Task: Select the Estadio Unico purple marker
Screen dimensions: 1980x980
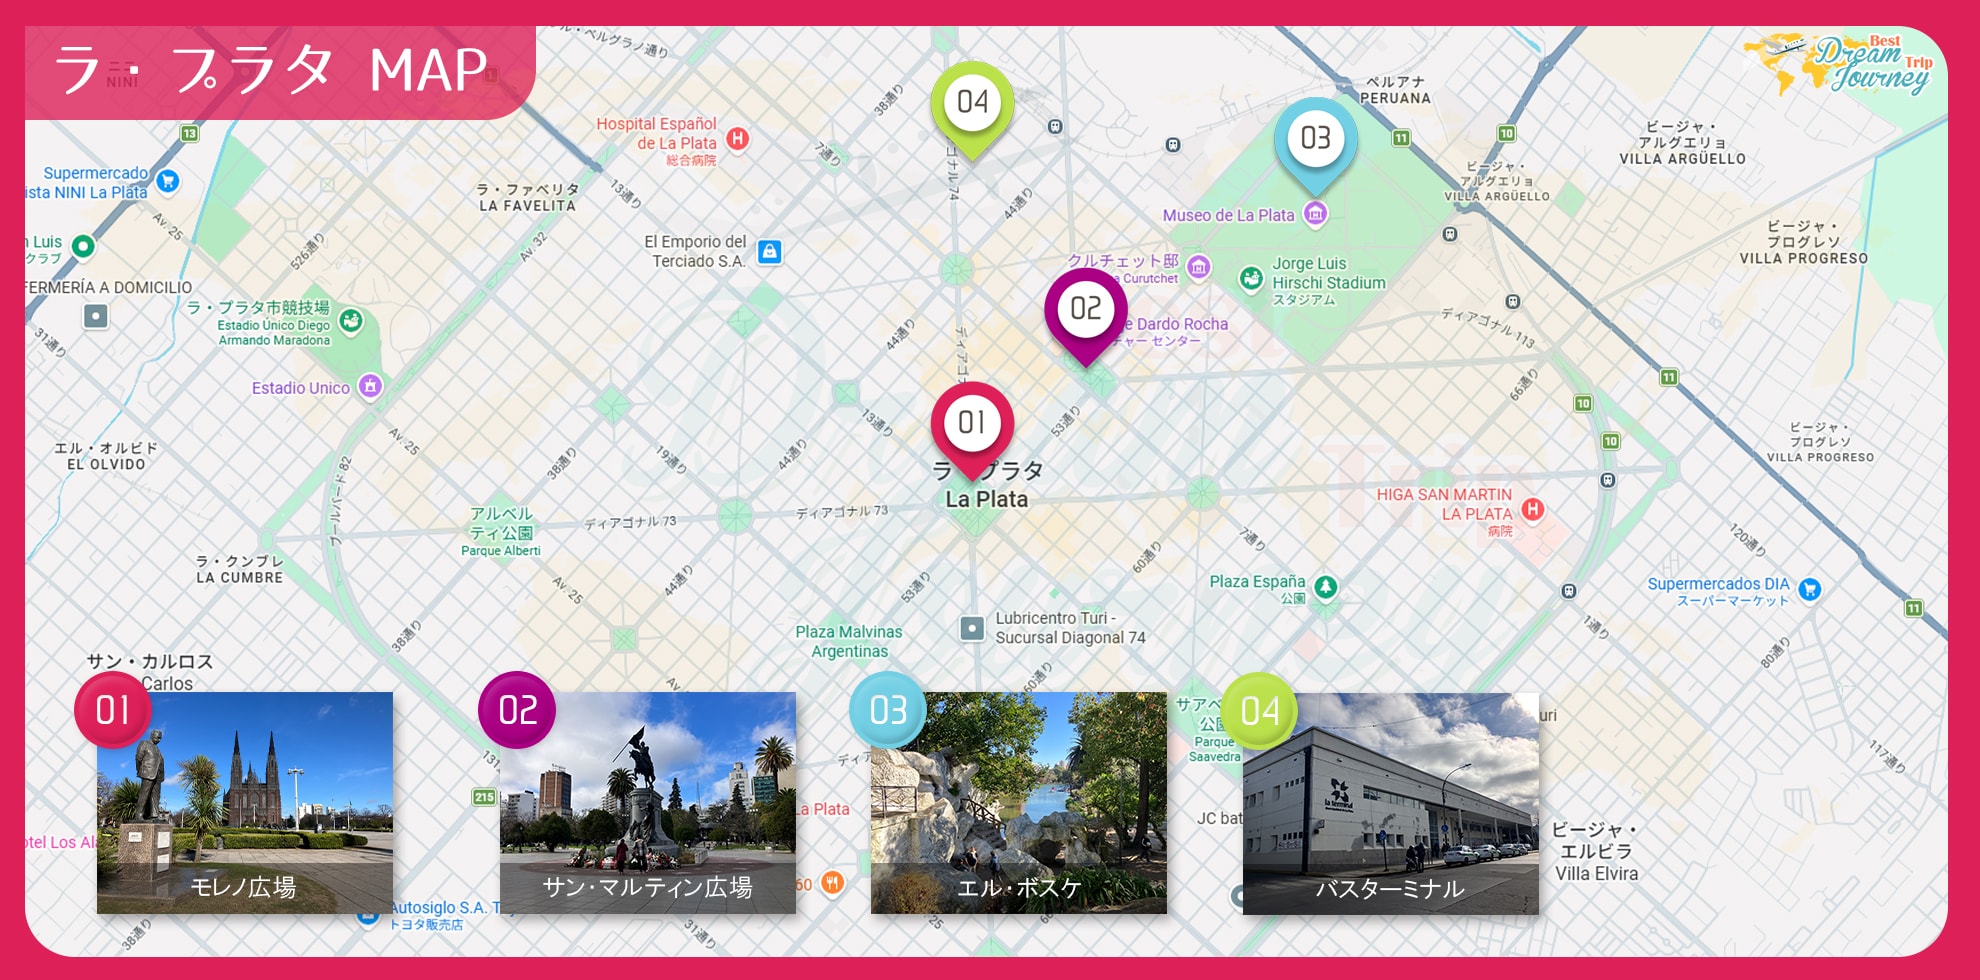Action: tap(370, 386)
